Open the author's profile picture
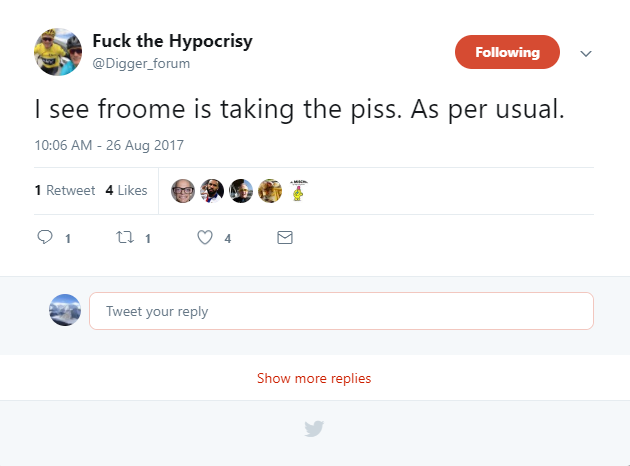 point(58,51)
